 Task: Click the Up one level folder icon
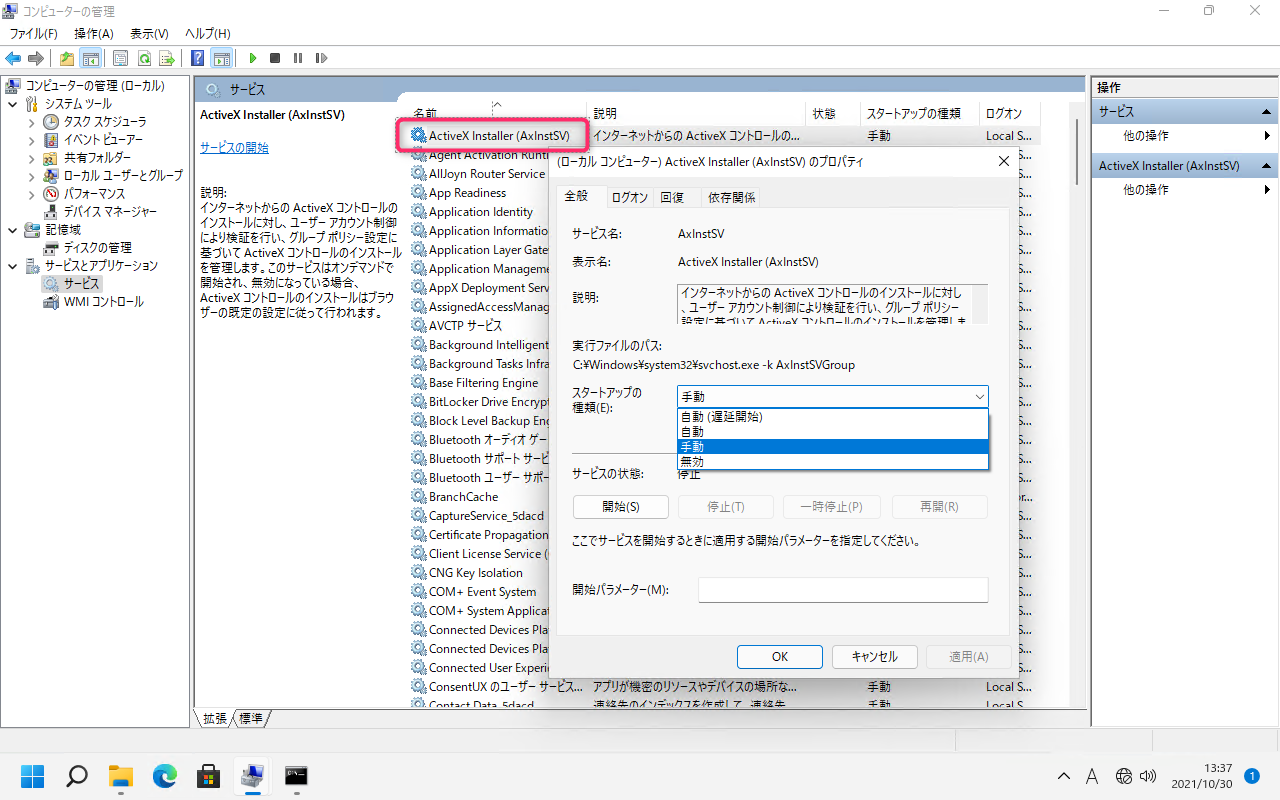click(66, 58)
